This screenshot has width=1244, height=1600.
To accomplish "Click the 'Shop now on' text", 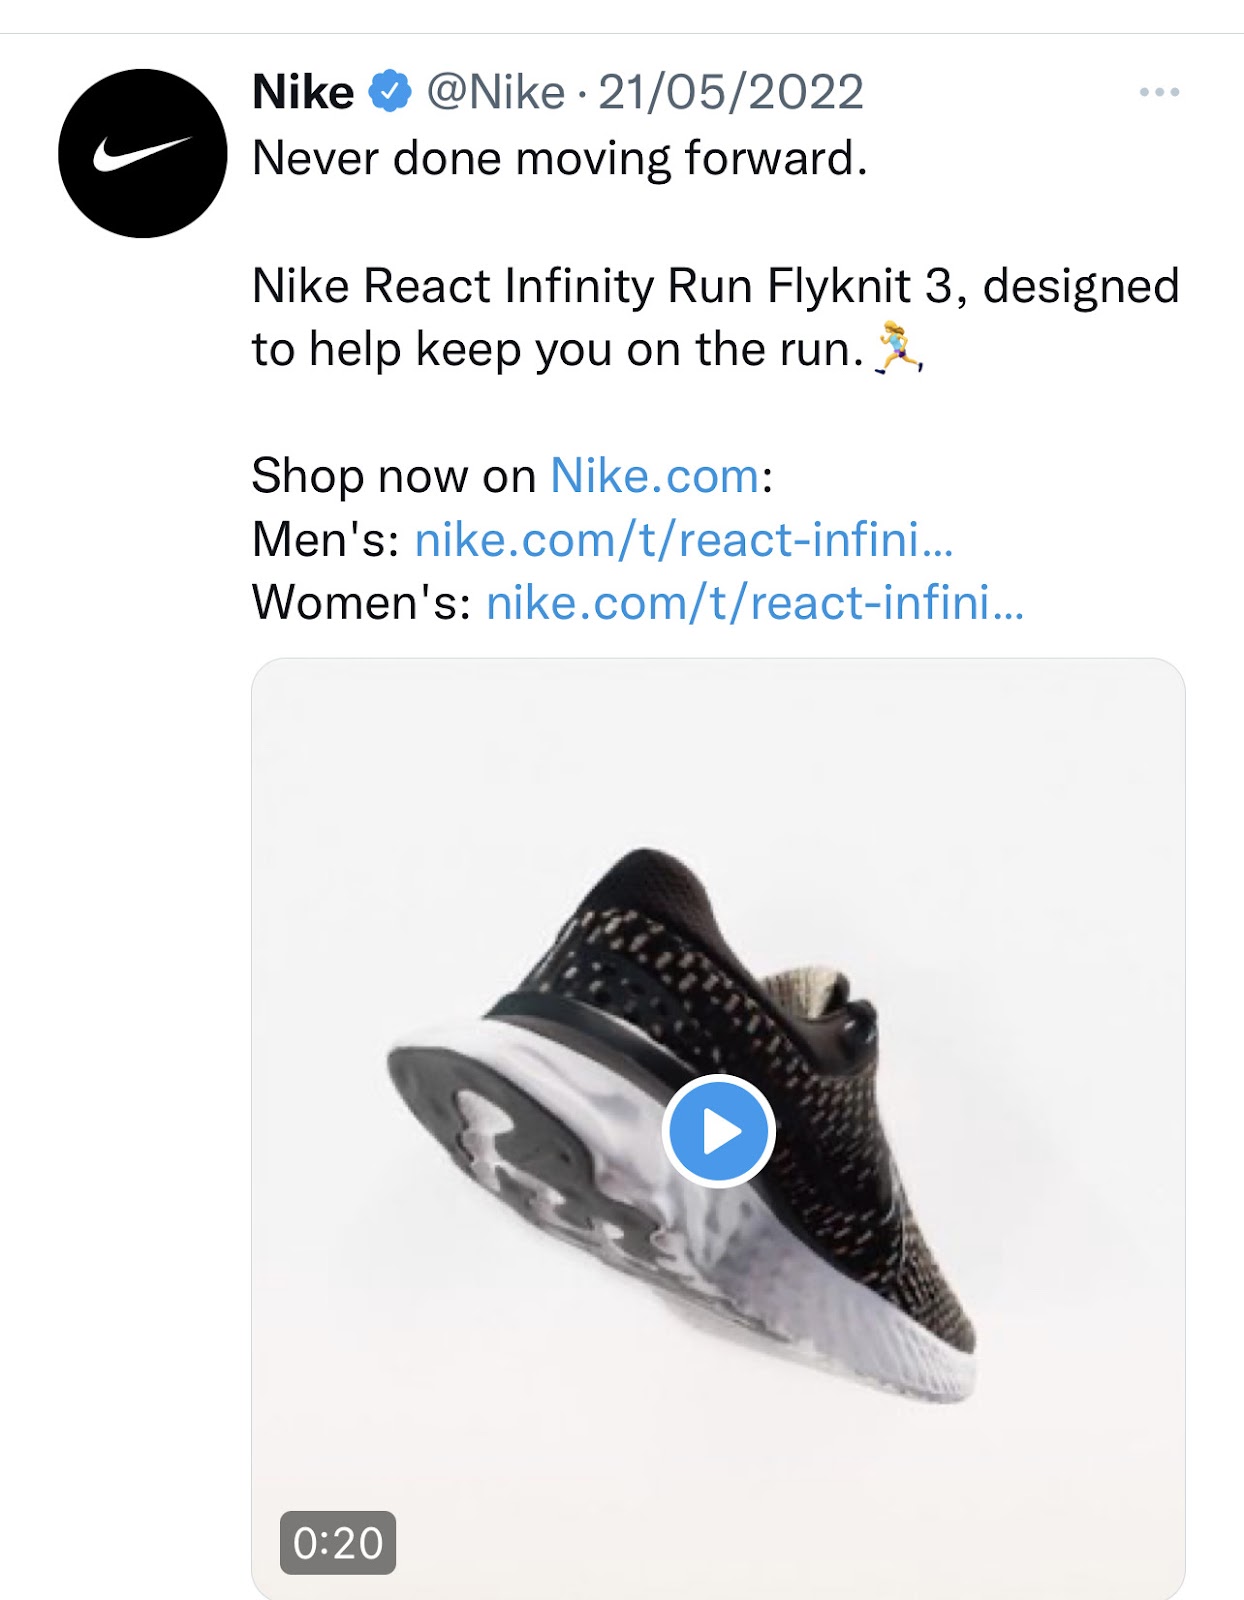I will (393, 476).
